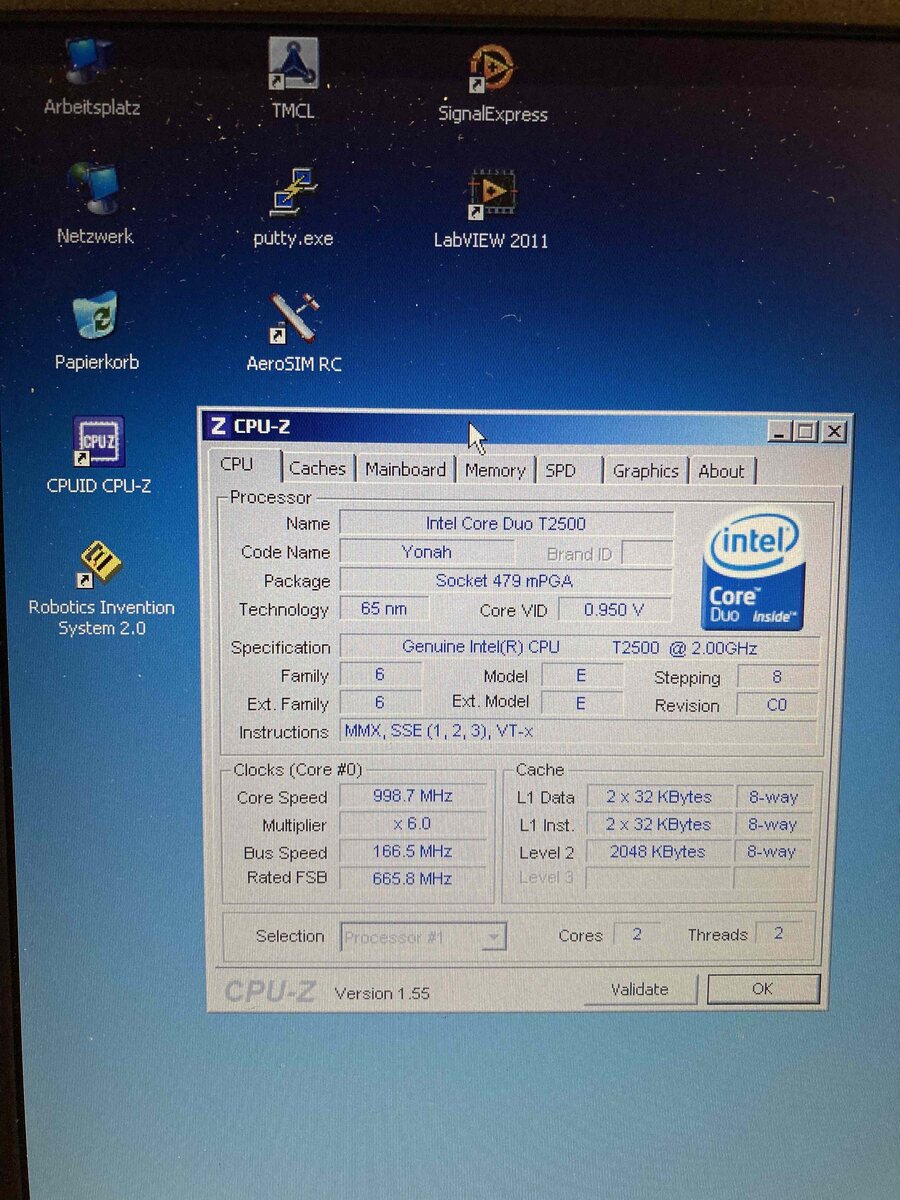Screen dimensions: 900x1200
Task: Click the Cores count field
Action: coord(636,935)
